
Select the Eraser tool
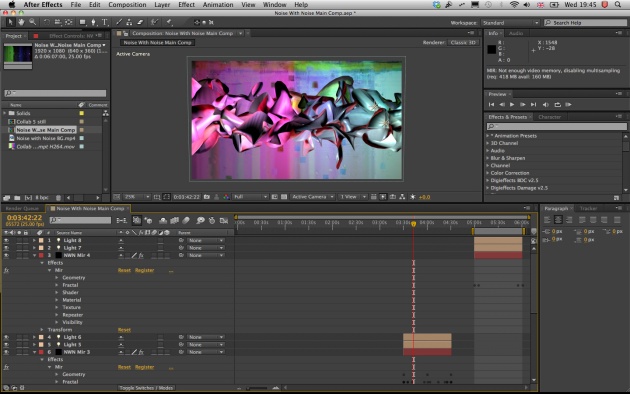click(140, 22)
